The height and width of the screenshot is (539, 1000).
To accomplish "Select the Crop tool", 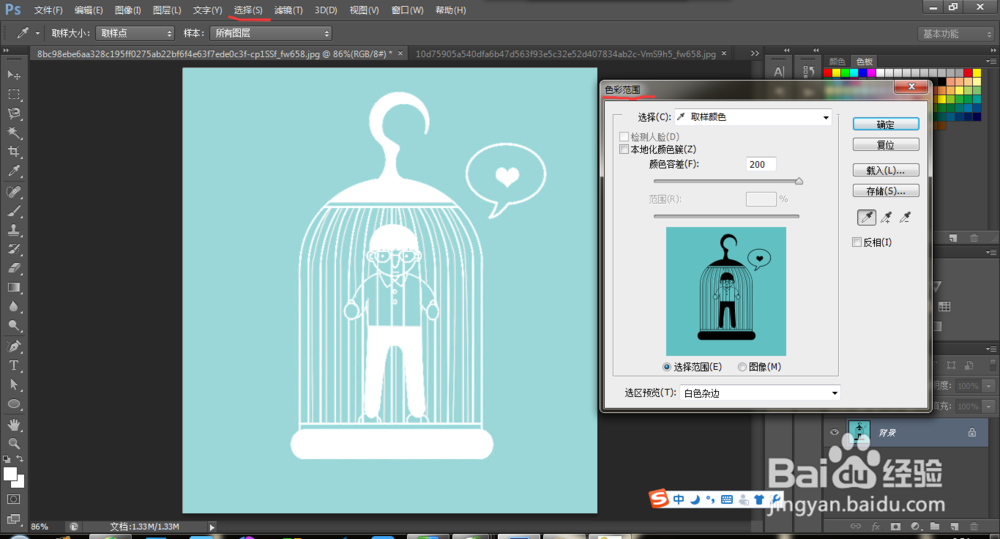I will click(x=13, y=152).
